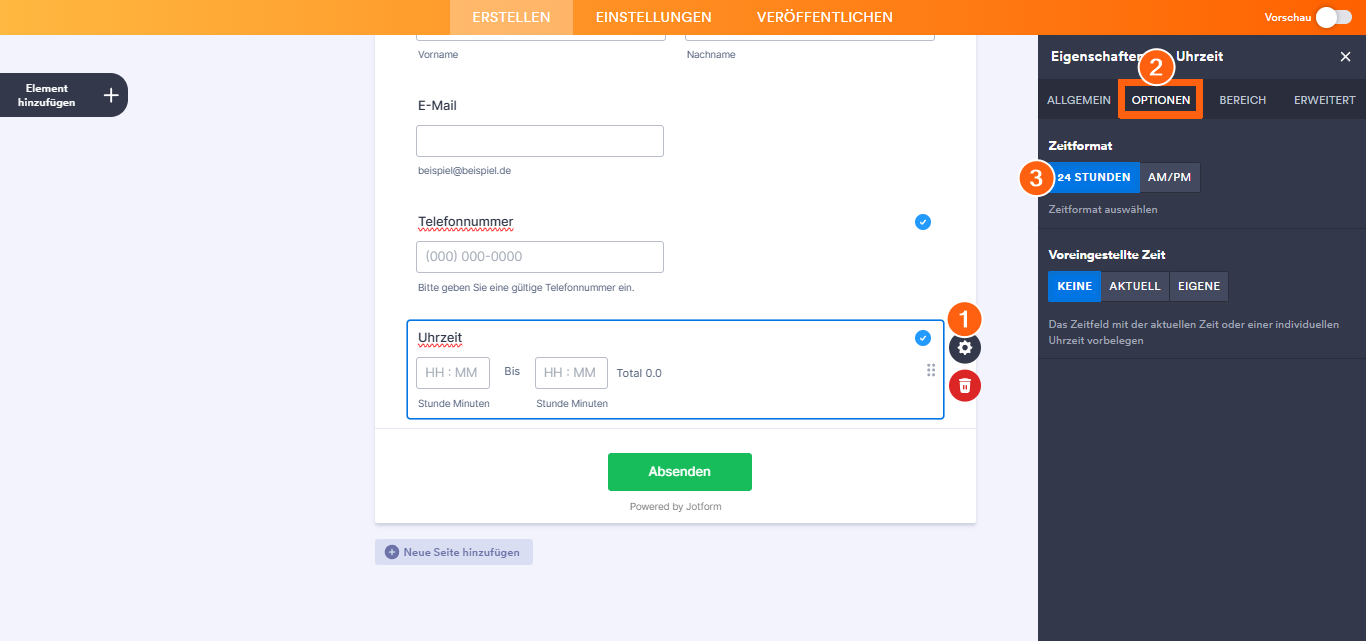Click the plus icon on Neue Seite hinzufügen
Screen dimensions: 1366x641
pyautogui.click(x=392, y=552)
